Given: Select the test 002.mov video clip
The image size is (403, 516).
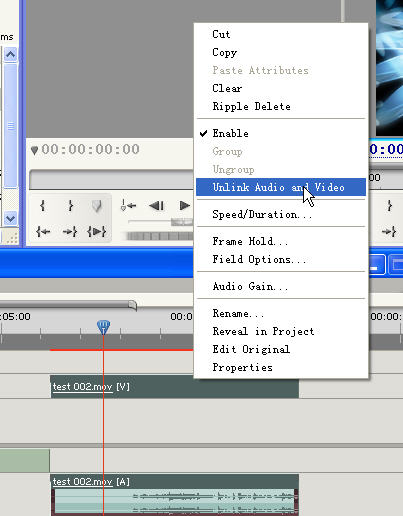Looking at the screenshot, I should pyautogui.click(x=174, y=387).
